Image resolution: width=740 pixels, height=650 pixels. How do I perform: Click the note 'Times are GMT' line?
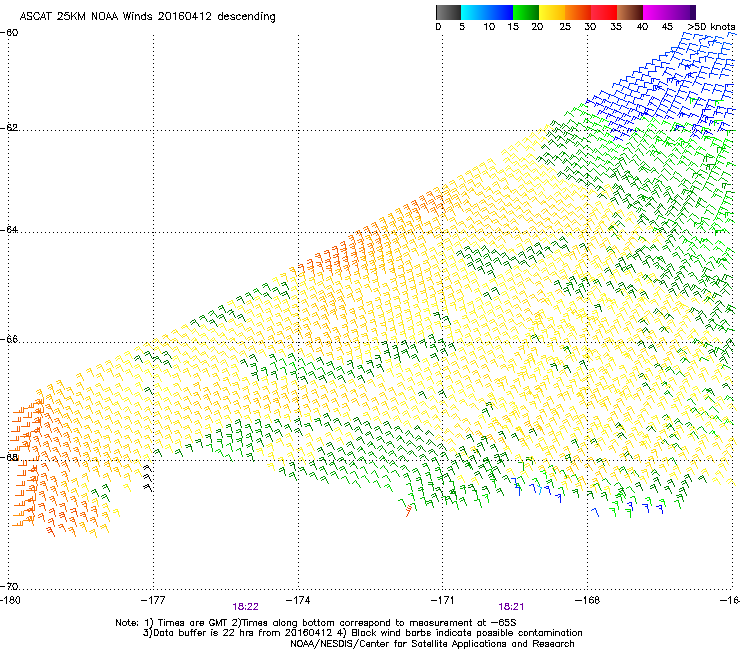point(316,623)
